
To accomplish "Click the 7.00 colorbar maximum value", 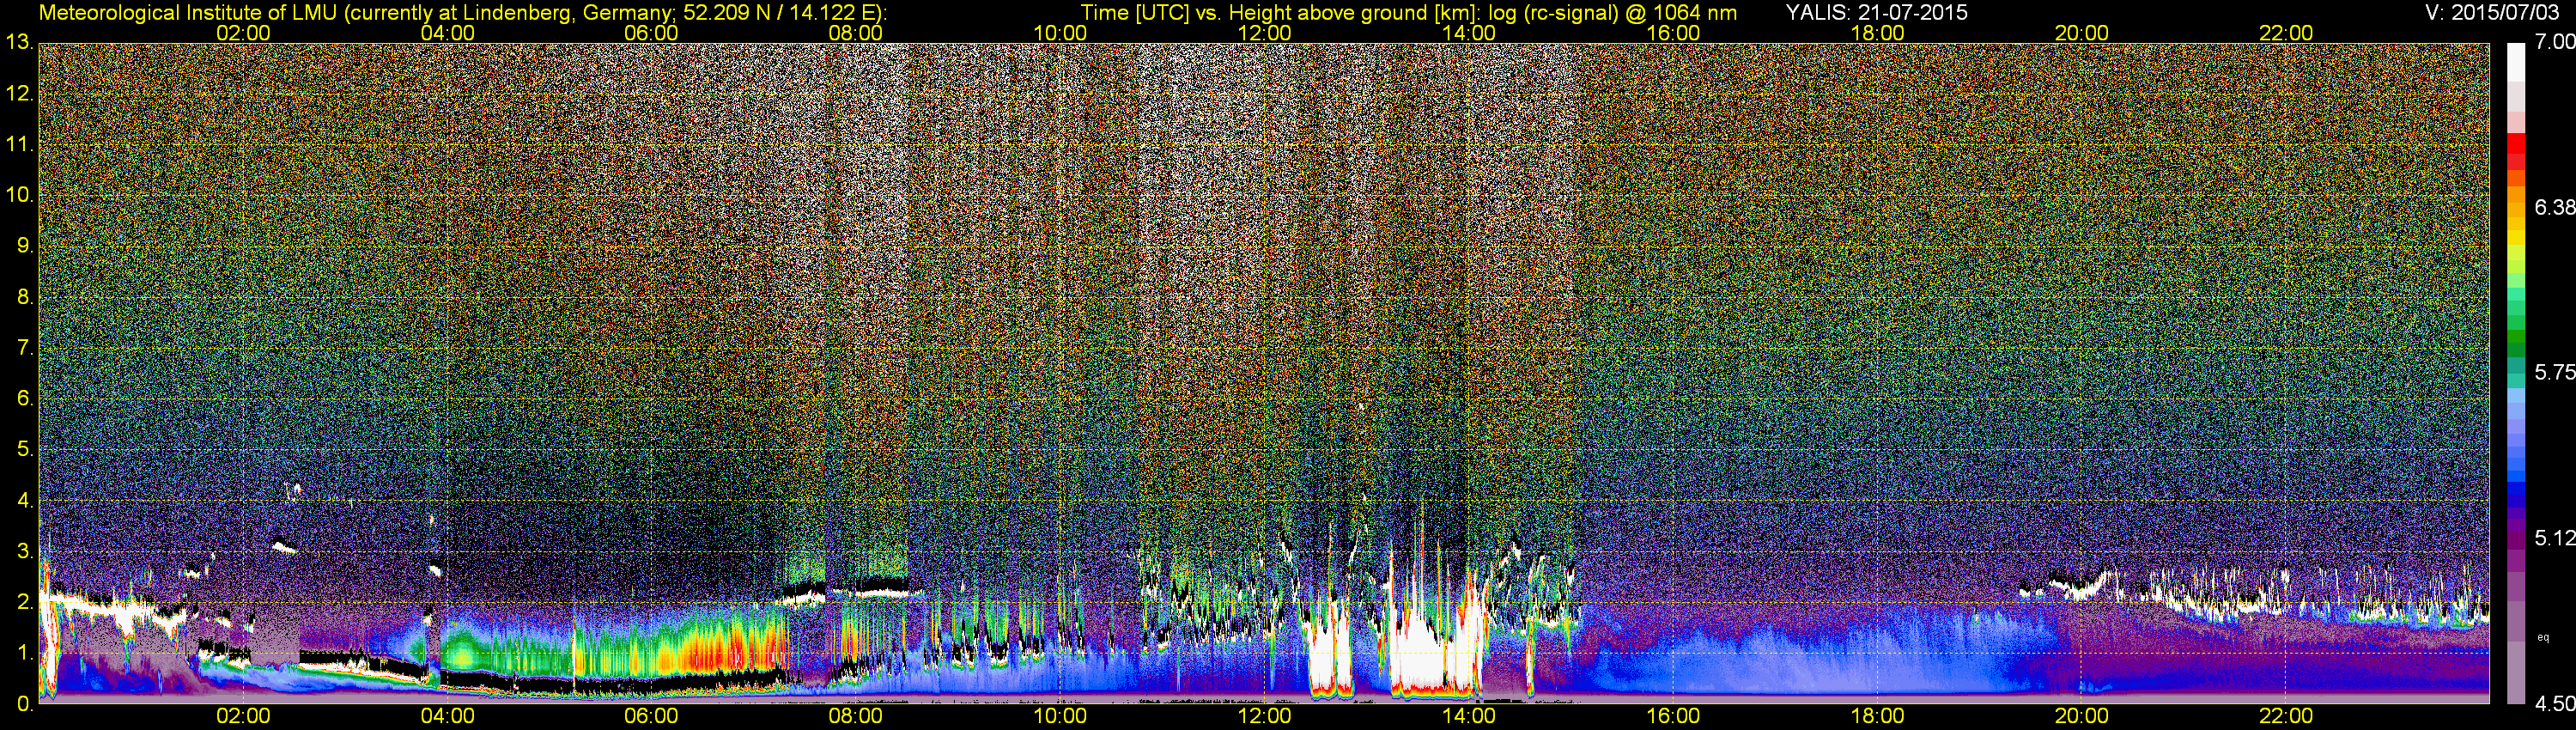I will pos(2555,42).
